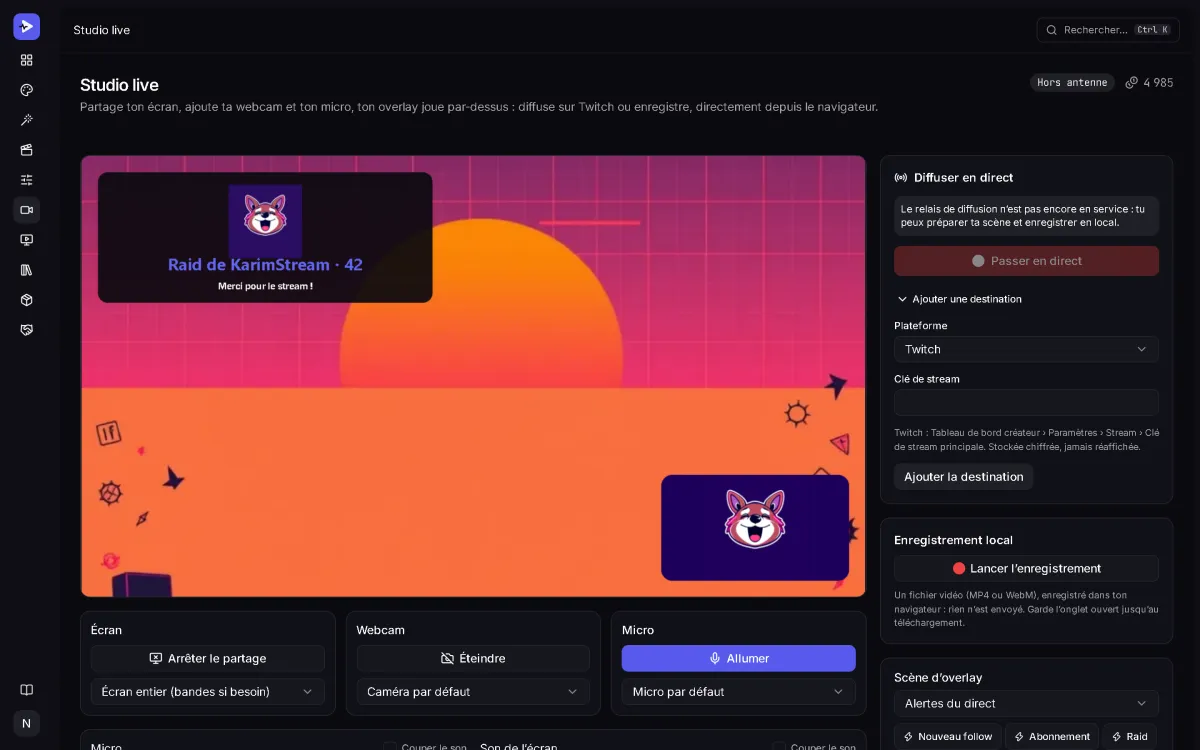Click the Clé de stream input field
Image resolution: width=1200 pixels, height=750 pixels.
tap(1026, 402)
